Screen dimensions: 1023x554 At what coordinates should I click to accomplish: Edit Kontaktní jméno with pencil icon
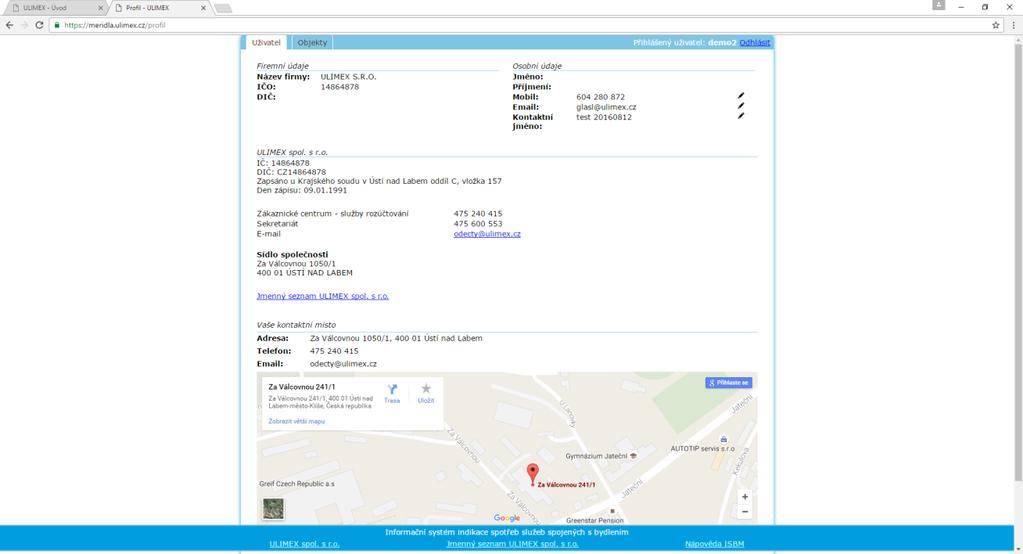coord(741,116)
